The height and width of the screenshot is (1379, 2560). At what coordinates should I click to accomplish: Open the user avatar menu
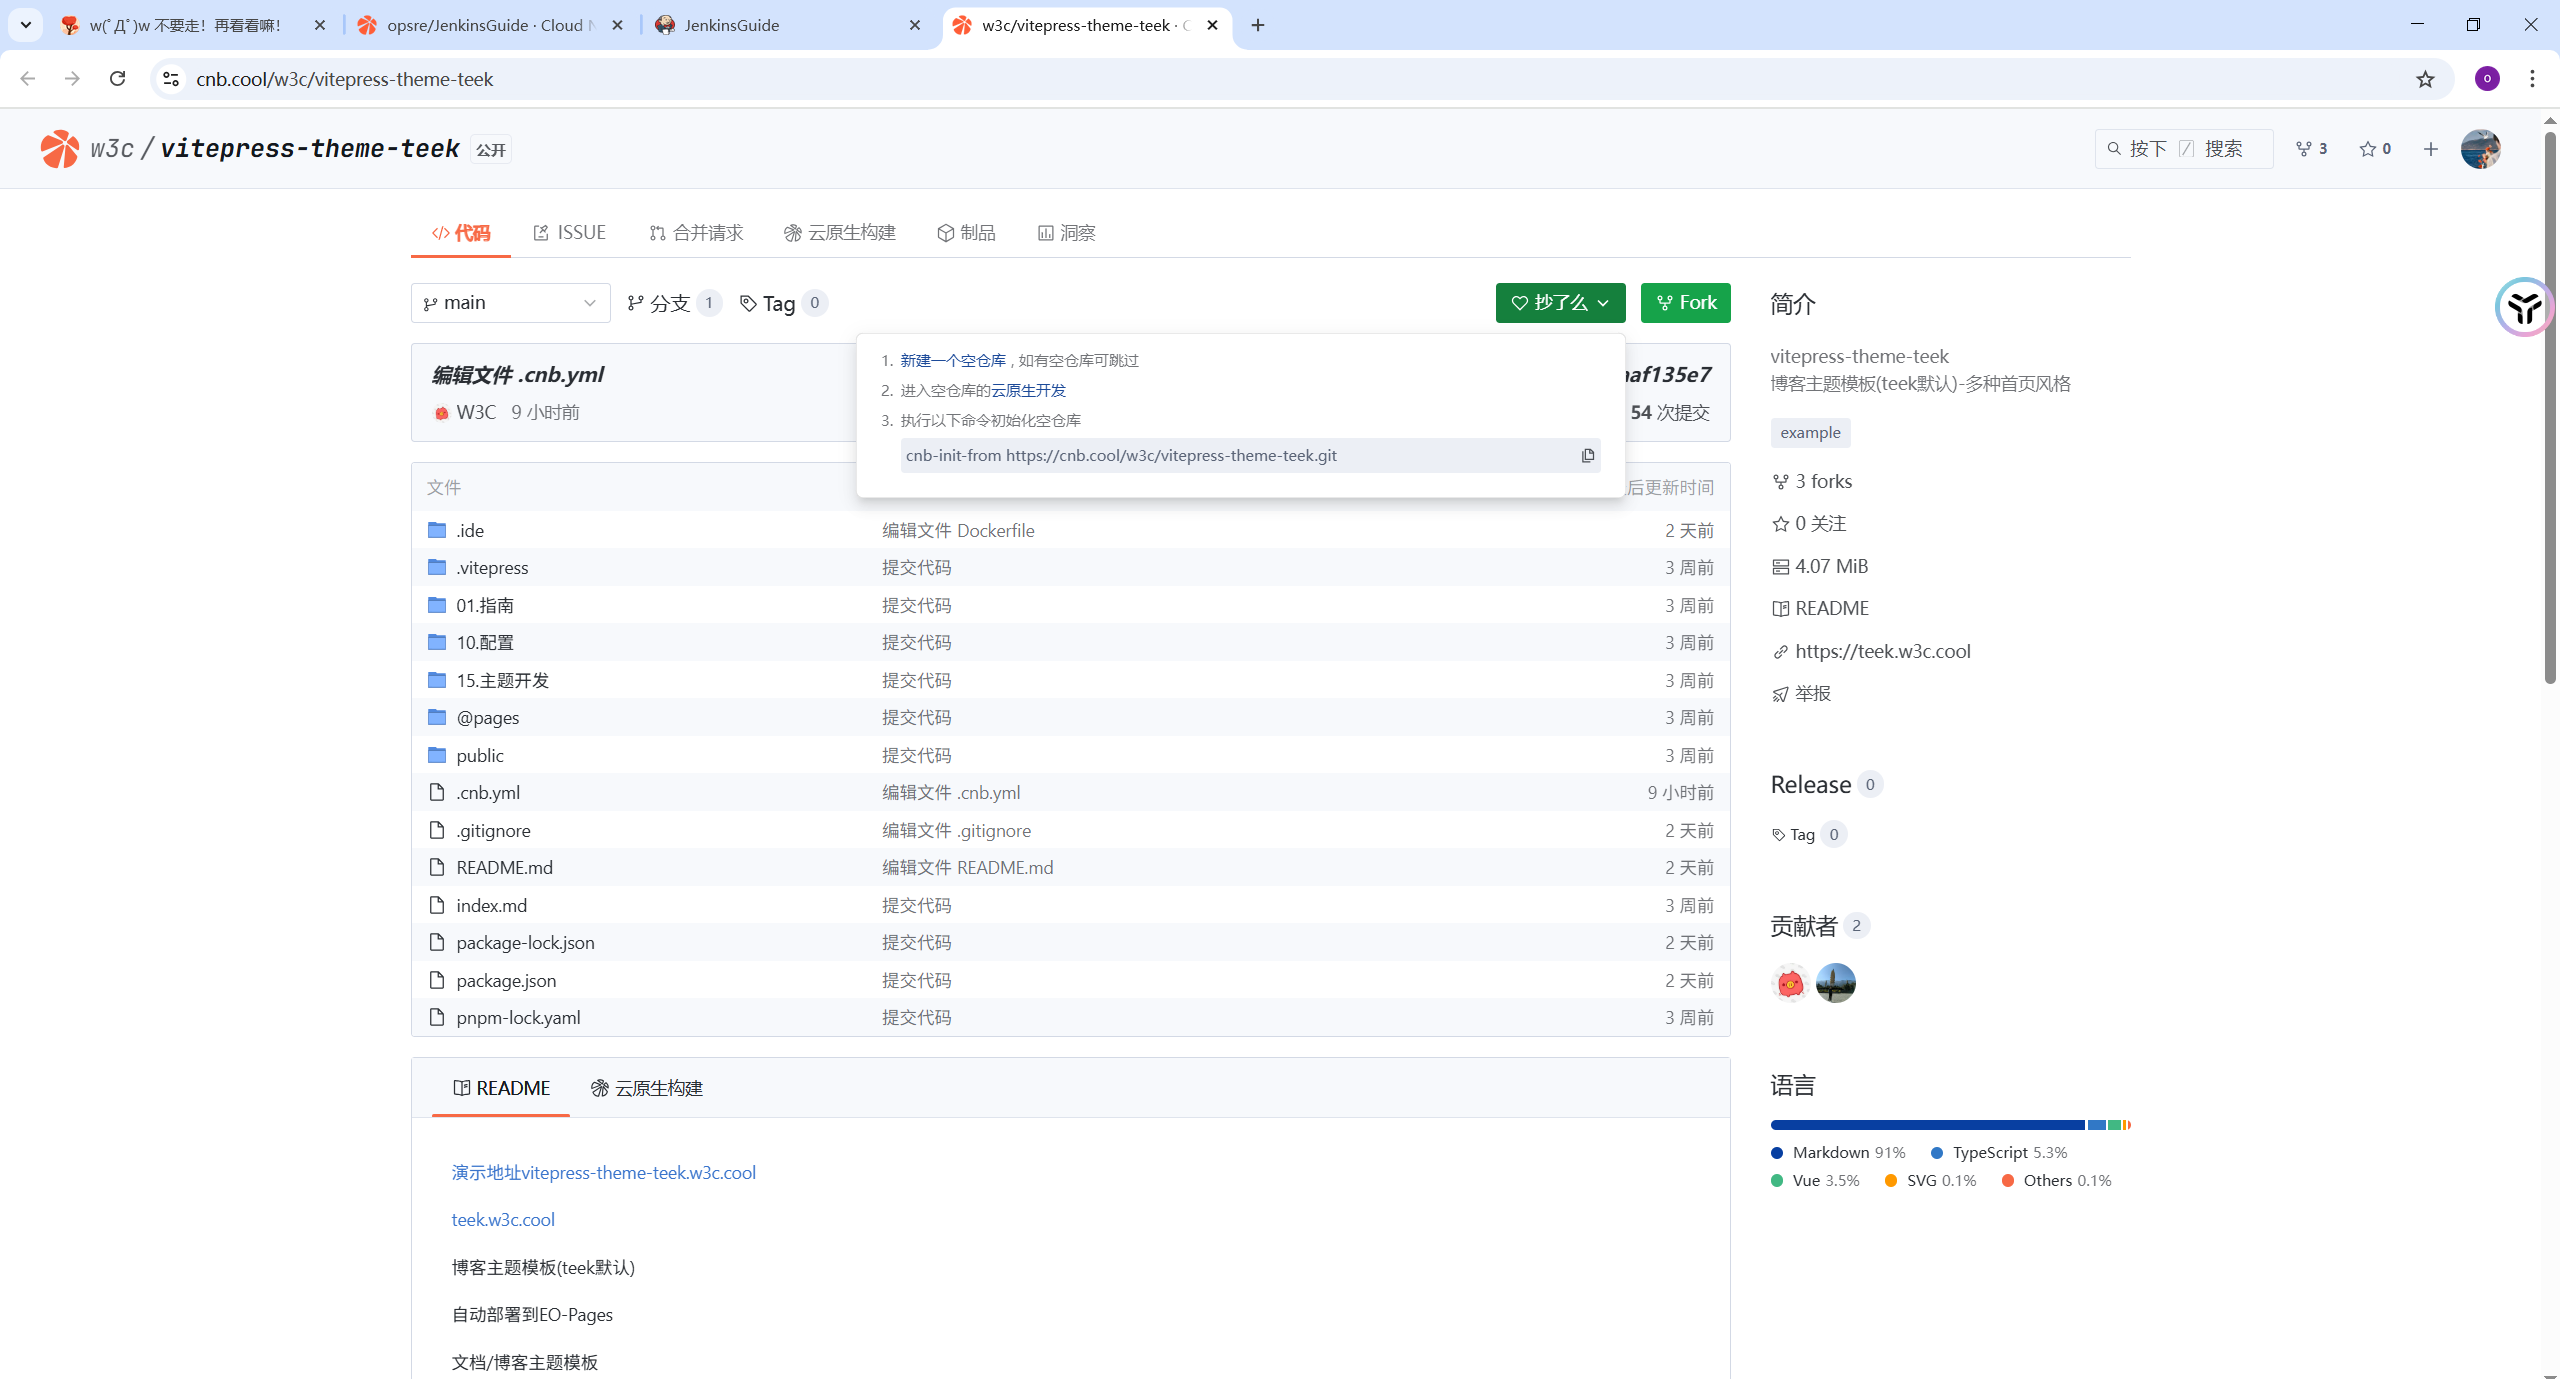tap(2480, 149)
